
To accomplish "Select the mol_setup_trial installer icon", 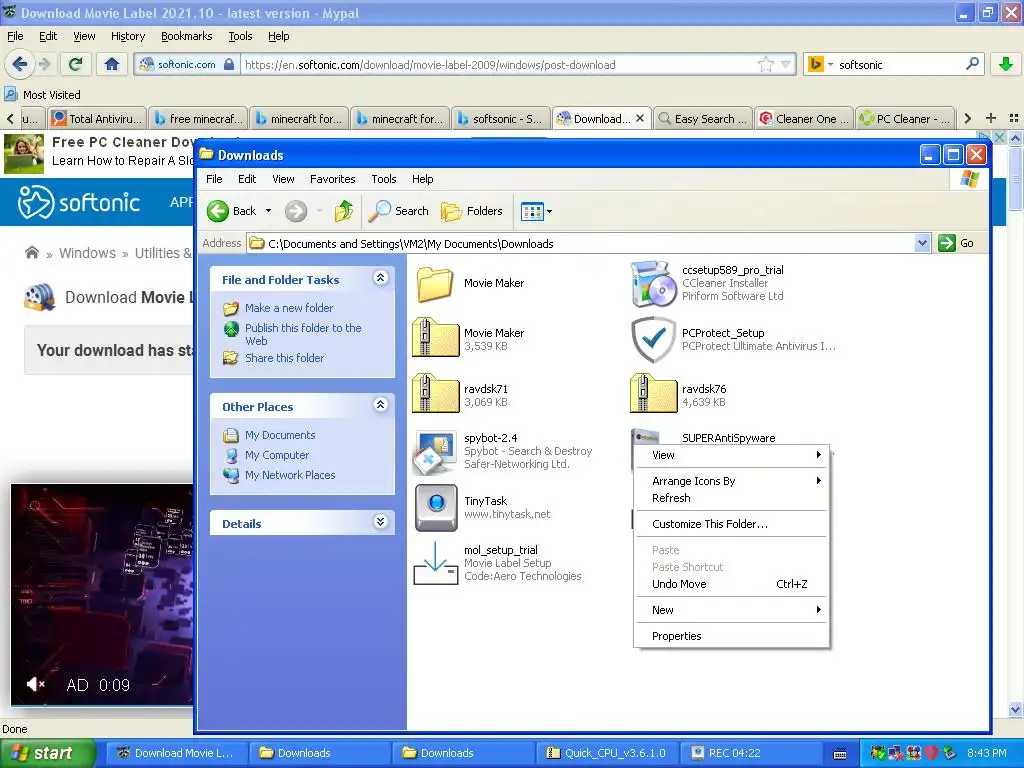I will (x=435, y=564).
